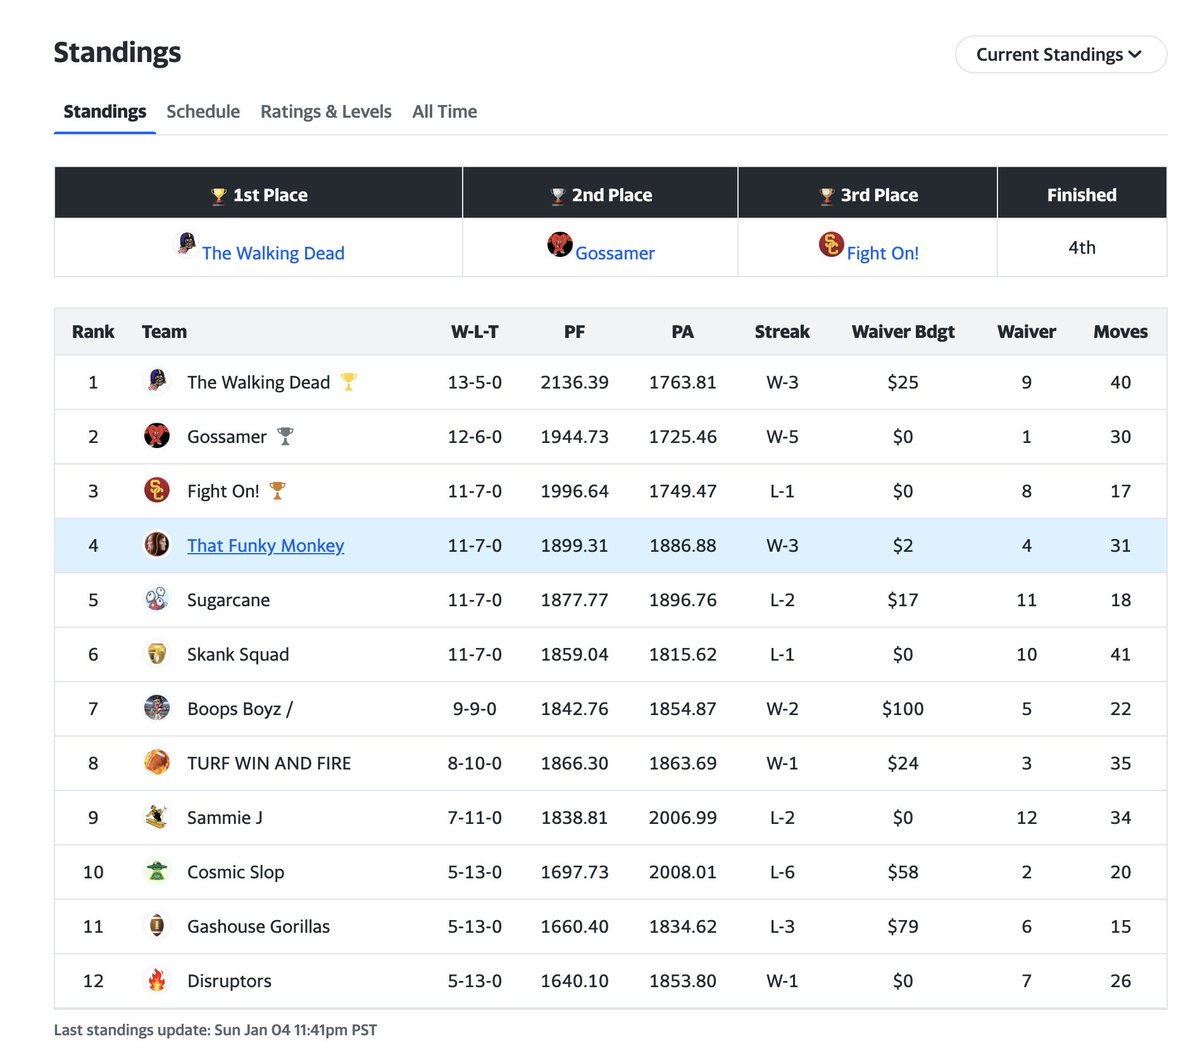1200x1053 pixels.
Task: Click the 4th finished place value
Action: click(x=1082, y=247)
